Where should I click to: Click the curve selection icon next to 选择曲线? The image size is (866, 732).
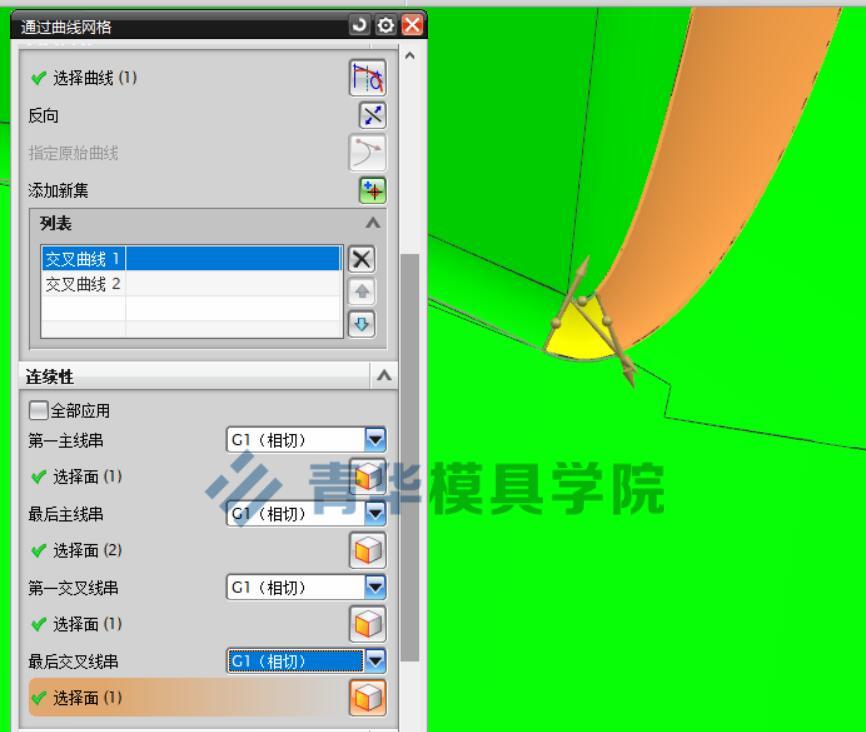coord(367,78)
